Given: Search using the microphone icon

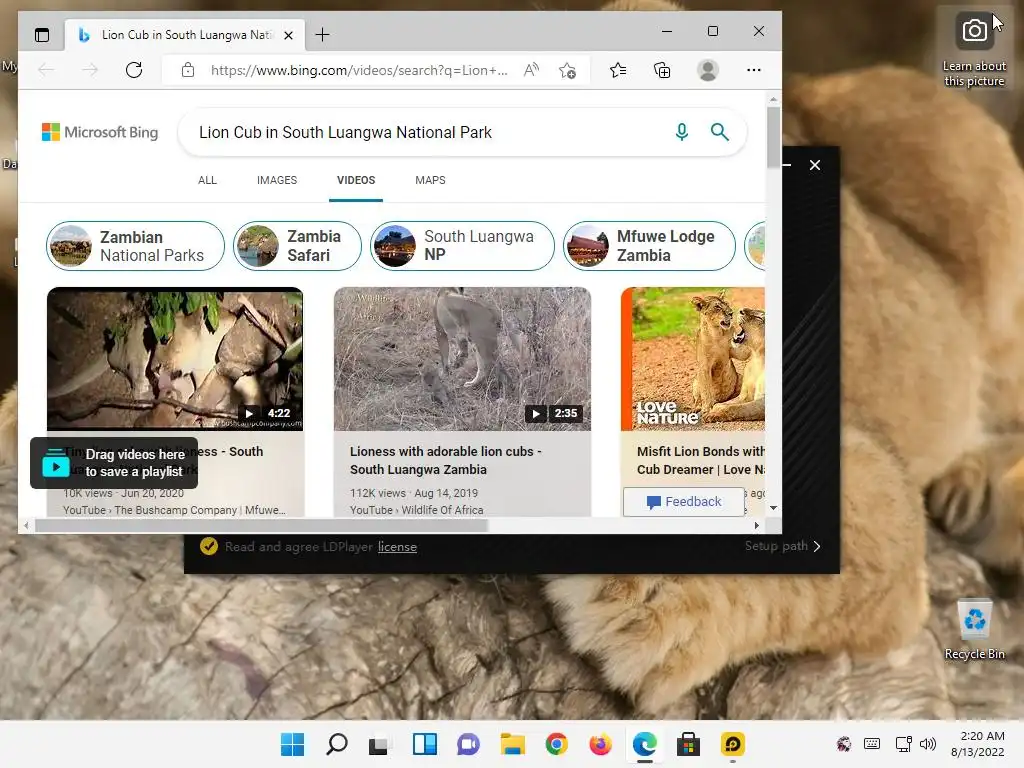Looking at the screenshot, I should coord(682,132).
